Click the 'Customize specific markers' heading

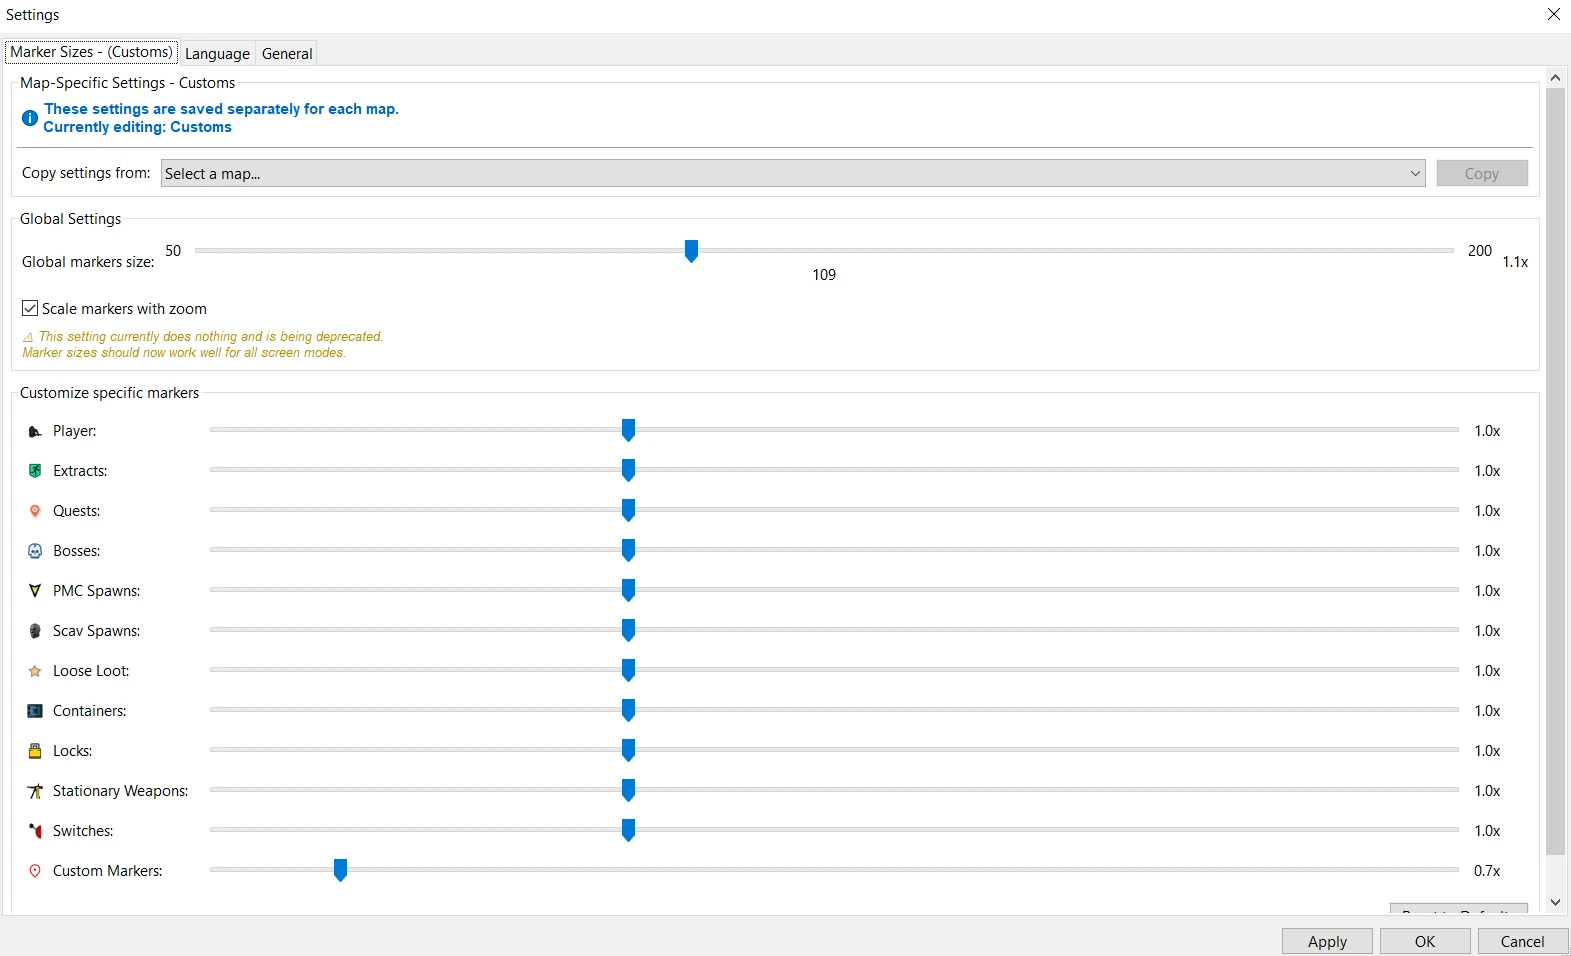[110, 393]
